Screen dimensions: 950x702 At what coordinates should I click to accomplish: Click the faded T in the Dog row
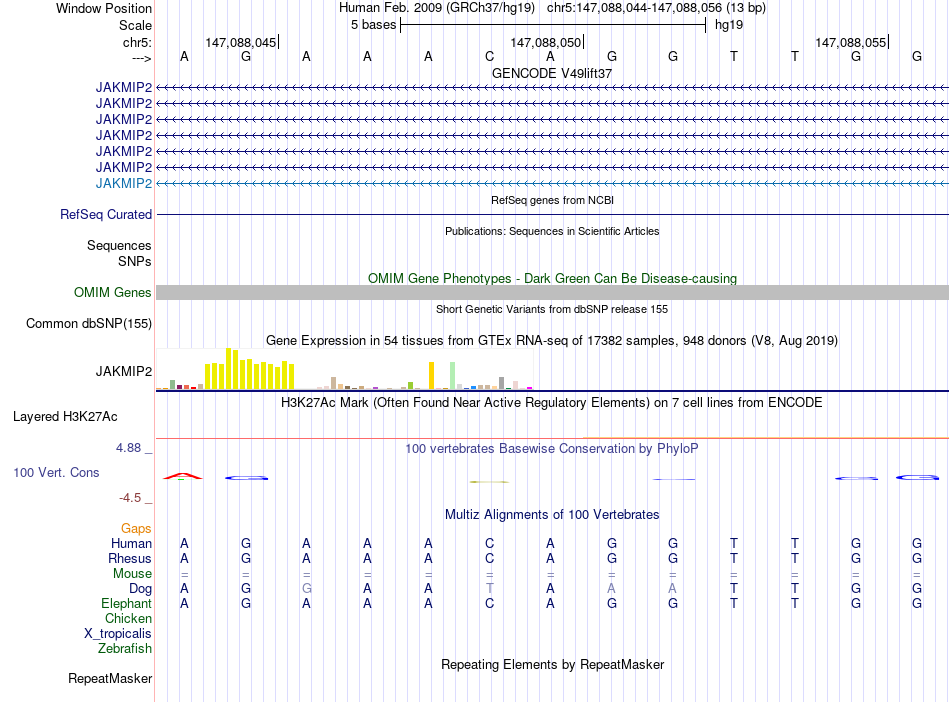(x=490, y=588)
